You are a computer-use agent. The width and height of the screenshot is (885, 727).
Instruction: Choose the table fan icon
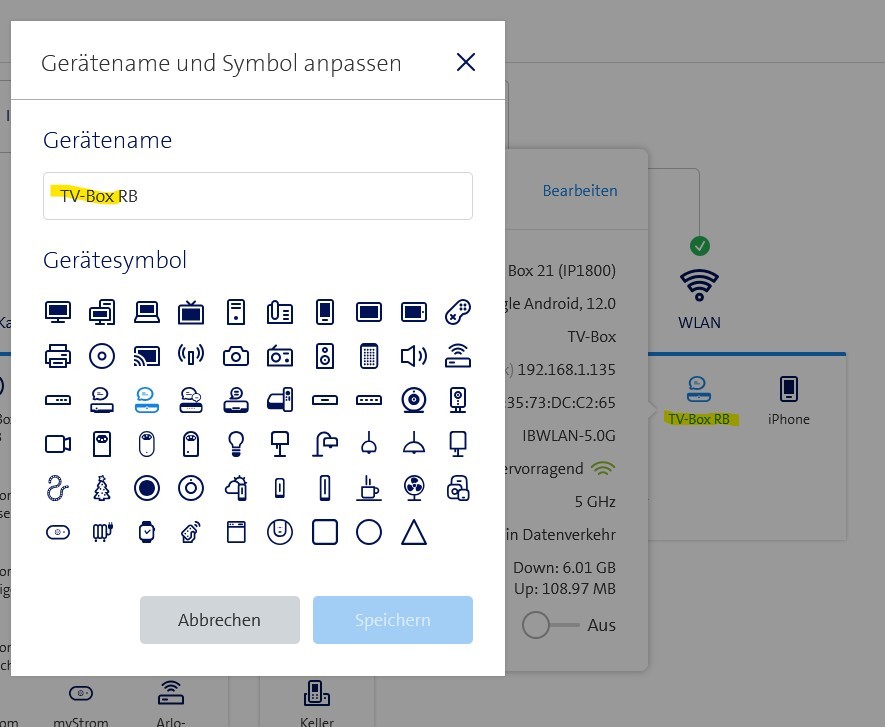pyautogui.click(x=413, y=489)
